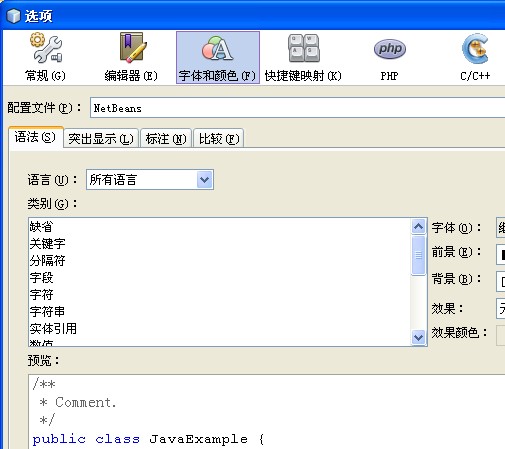Screen dimensions: 505x449
Task: Switch to the 语法 tab
Action: (x=36, y=137)
